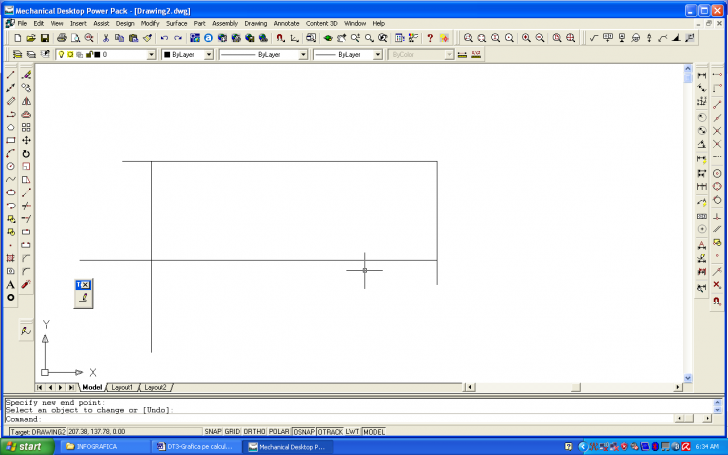Open the lineweight ByLayer dropdown
Image resolution: width=728 pixels, height=455 pixels.
coord(378,55)
